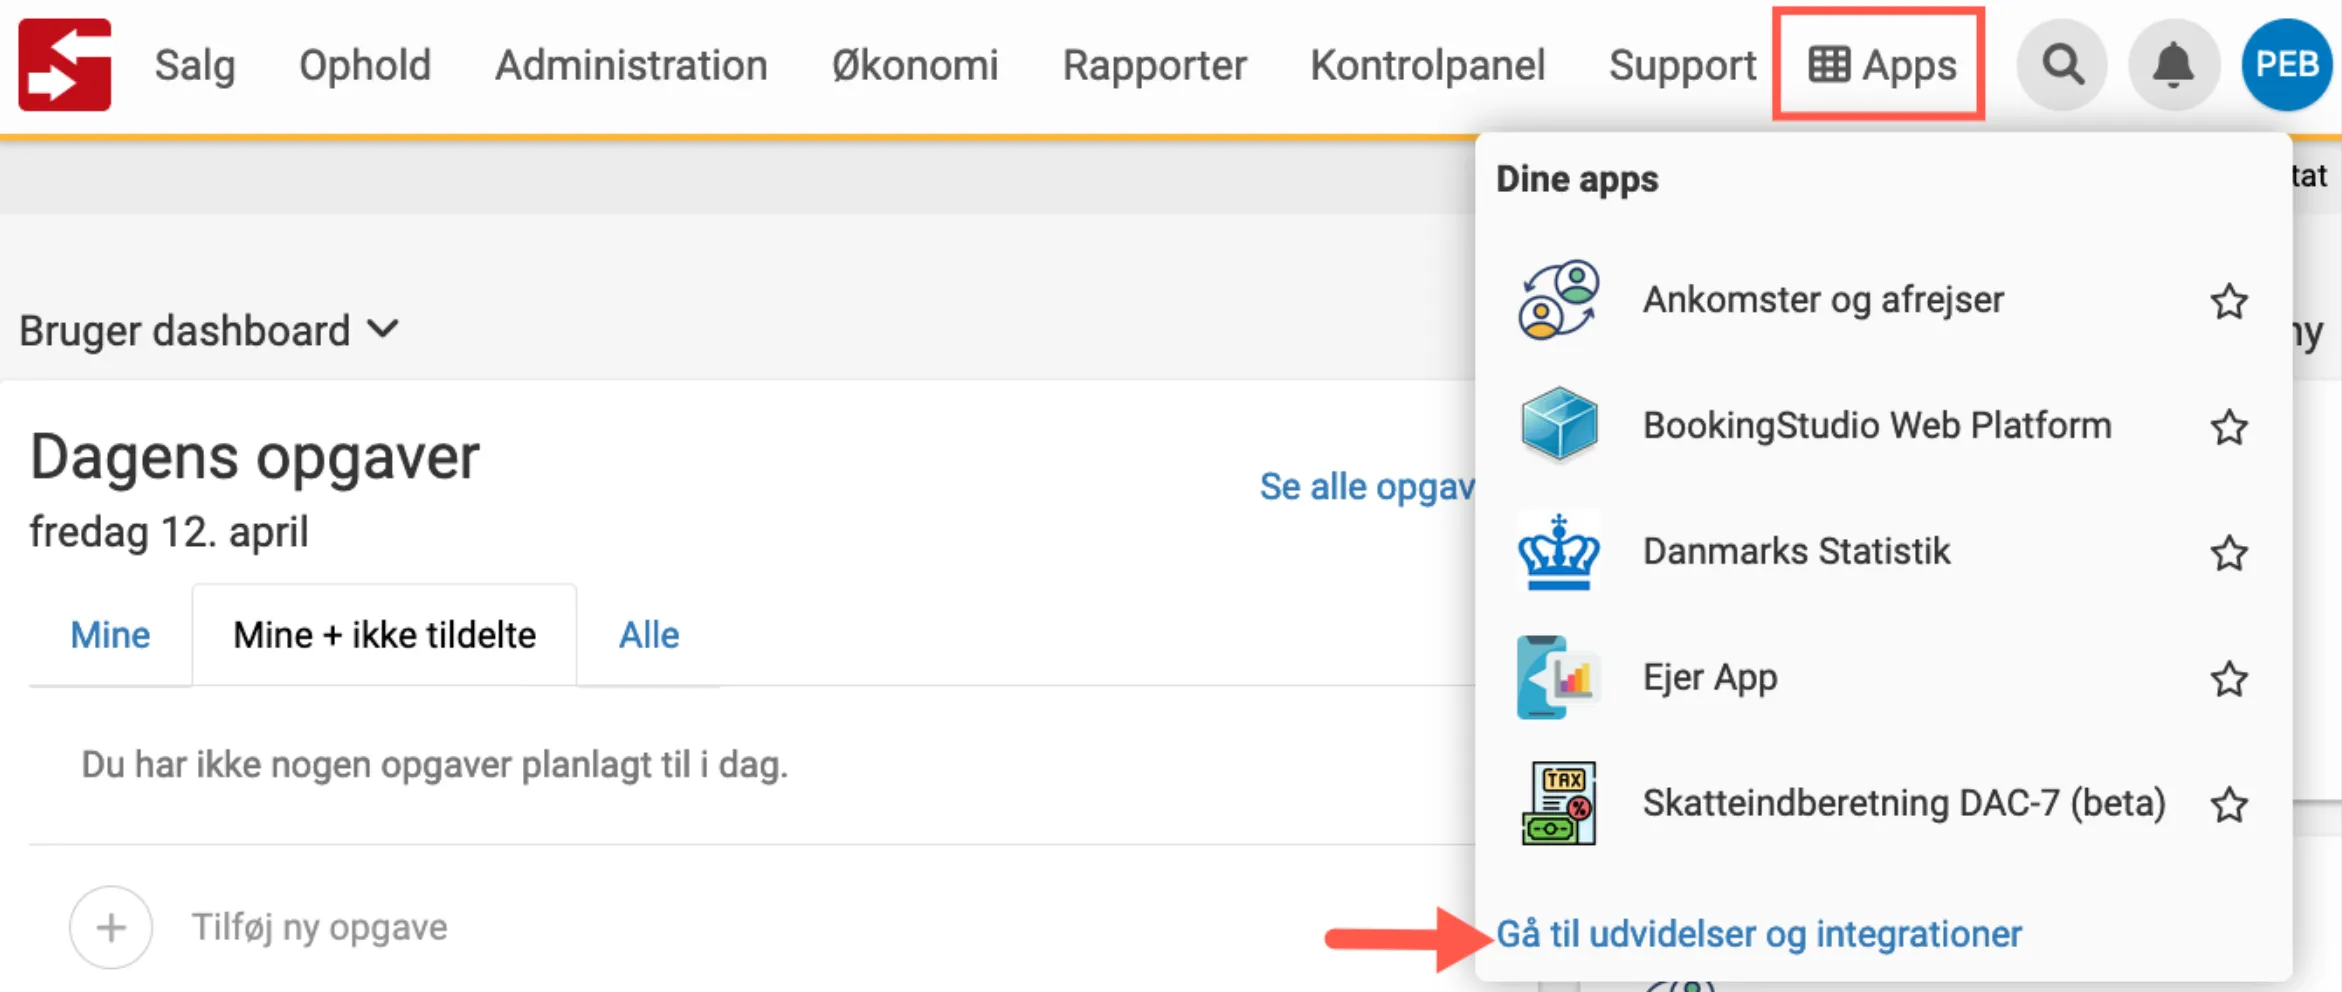This screenshot has height=992, width=2342.
Task: Star the BookingStudio Web Platform app
Action: pyautogui.click(x=2229, y=428)
